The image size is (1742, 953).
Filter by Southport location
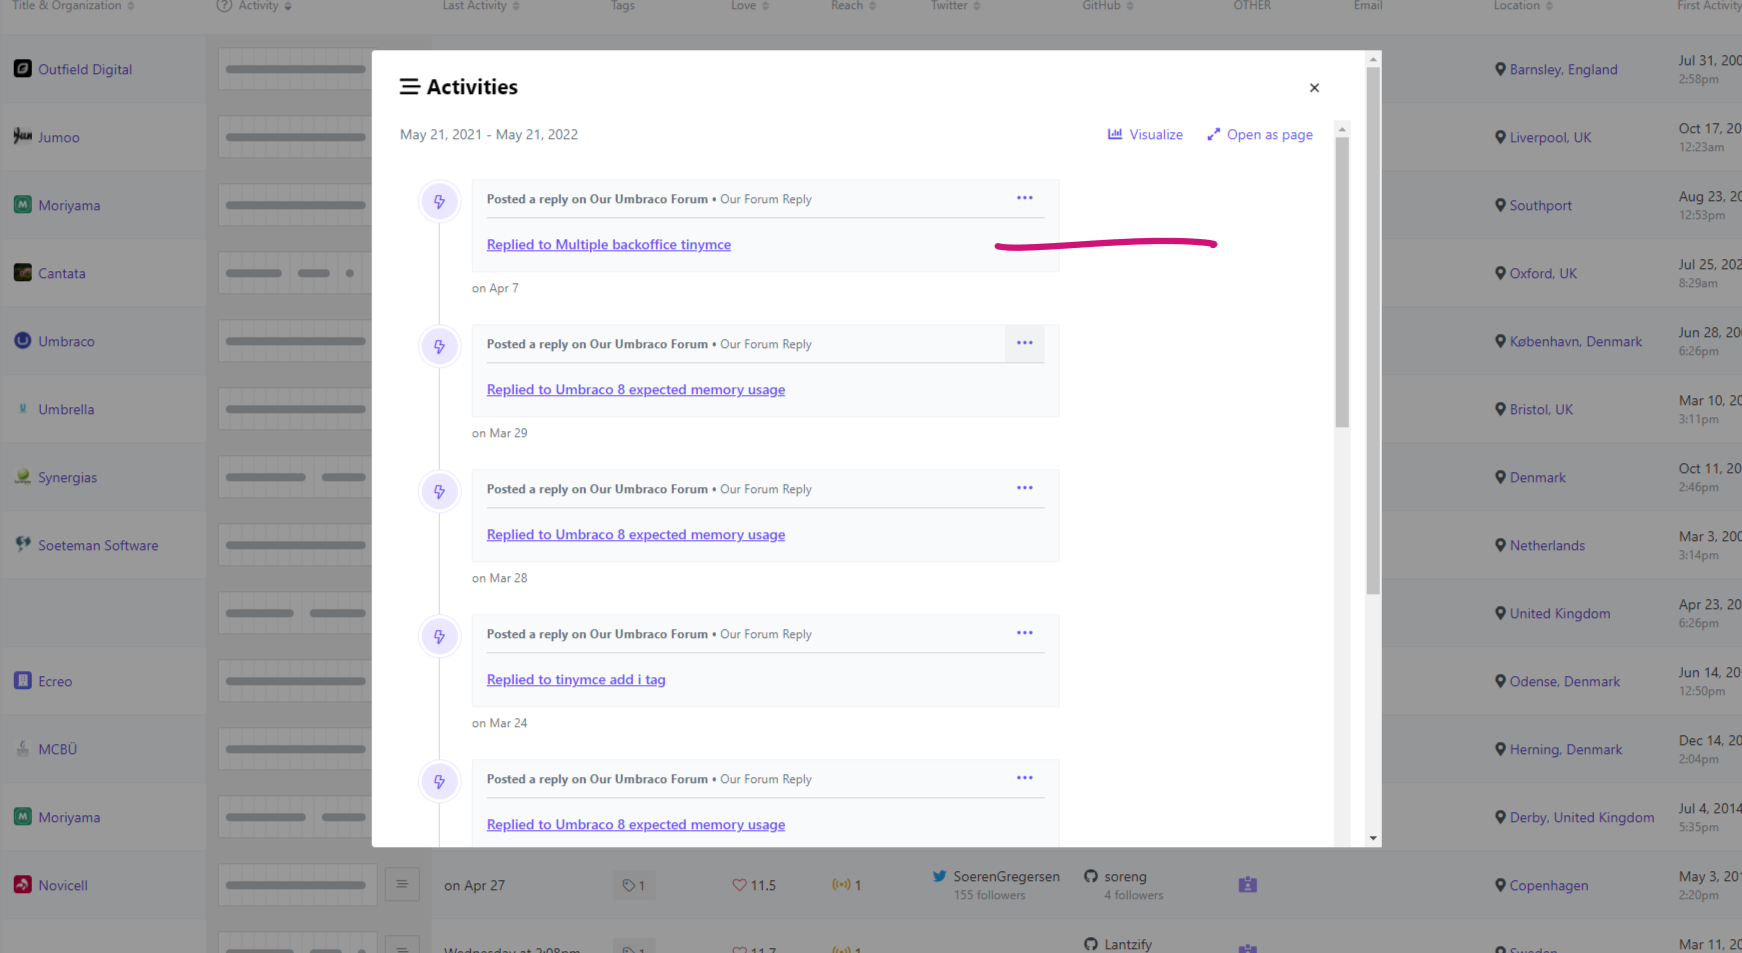point(1540,205)
